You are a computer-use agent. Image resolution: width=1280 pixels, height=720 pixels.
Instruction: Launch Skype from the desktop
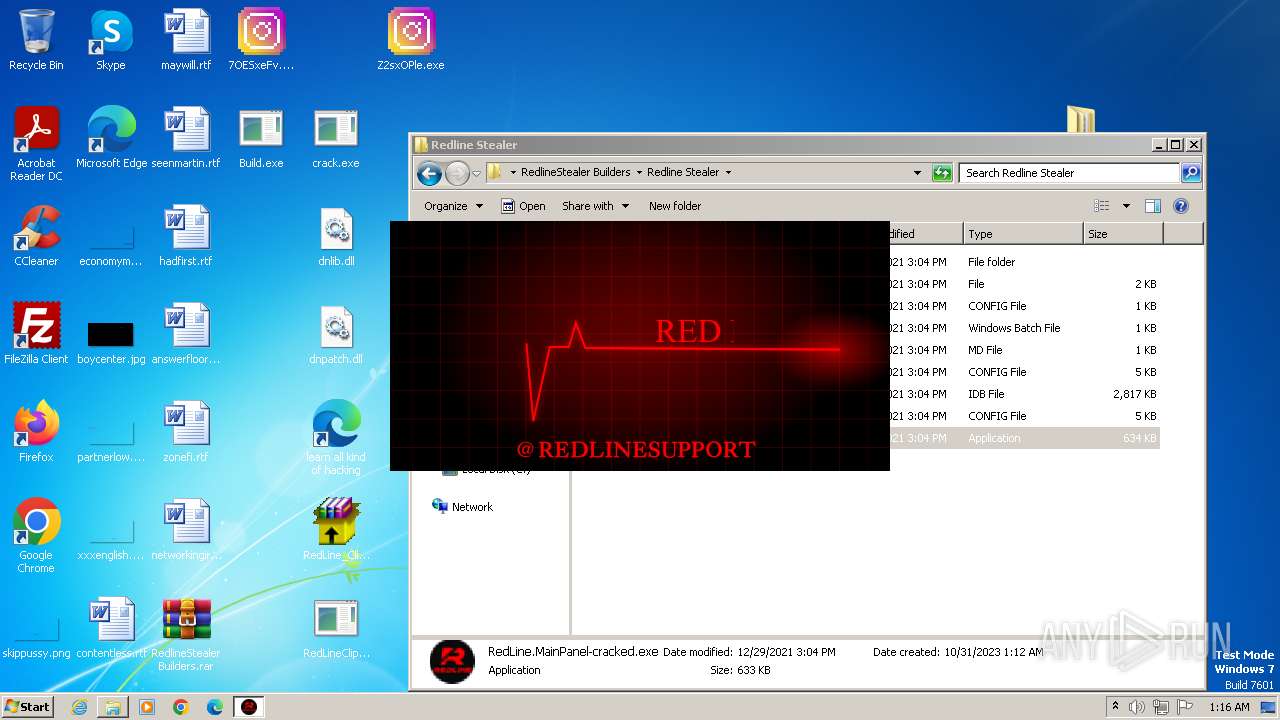111,40
